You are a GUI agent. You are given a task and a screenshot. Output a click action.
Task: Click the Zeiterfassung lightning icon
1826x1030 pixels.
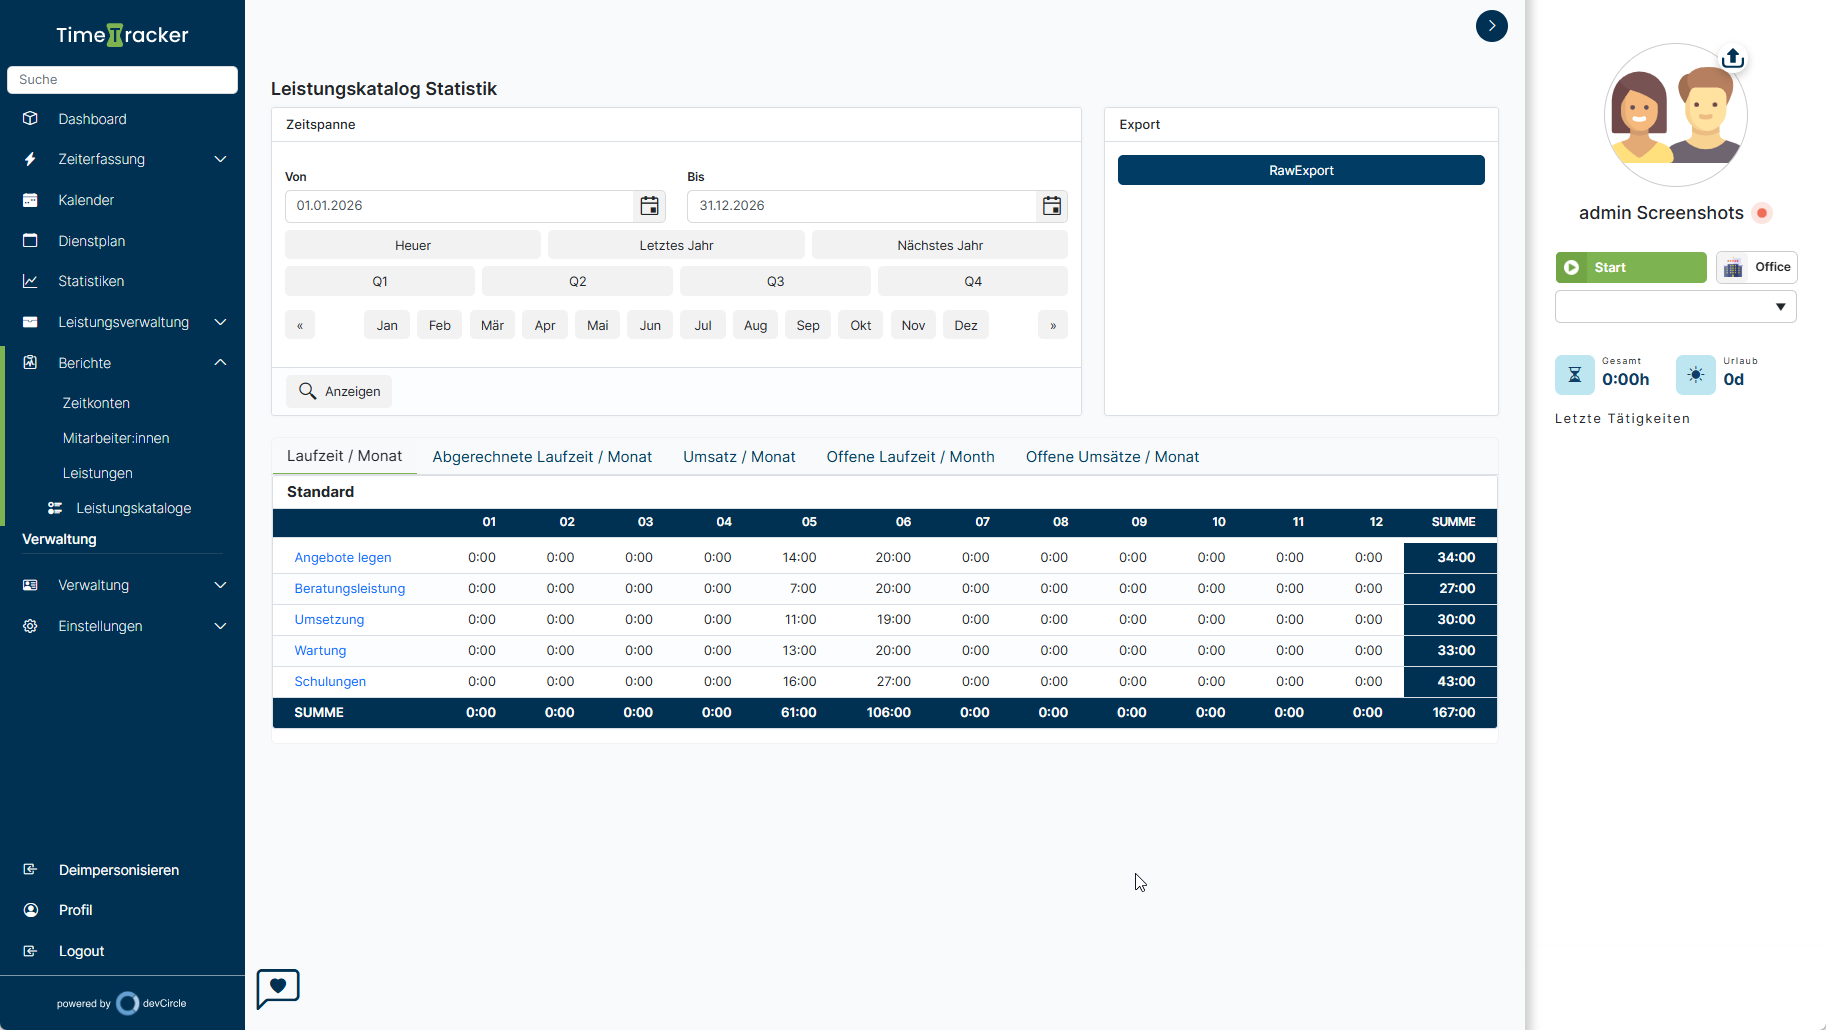pos(30,159)
